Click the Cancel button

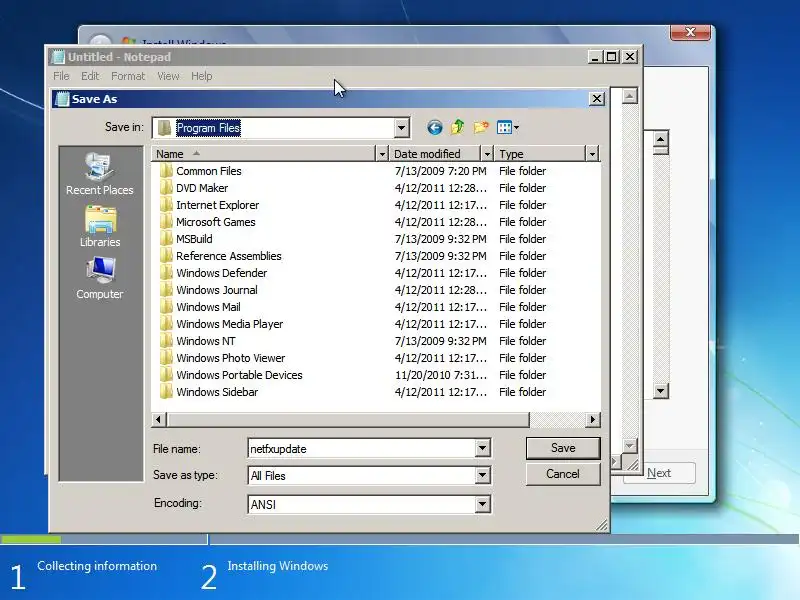[x=563, y=474]
